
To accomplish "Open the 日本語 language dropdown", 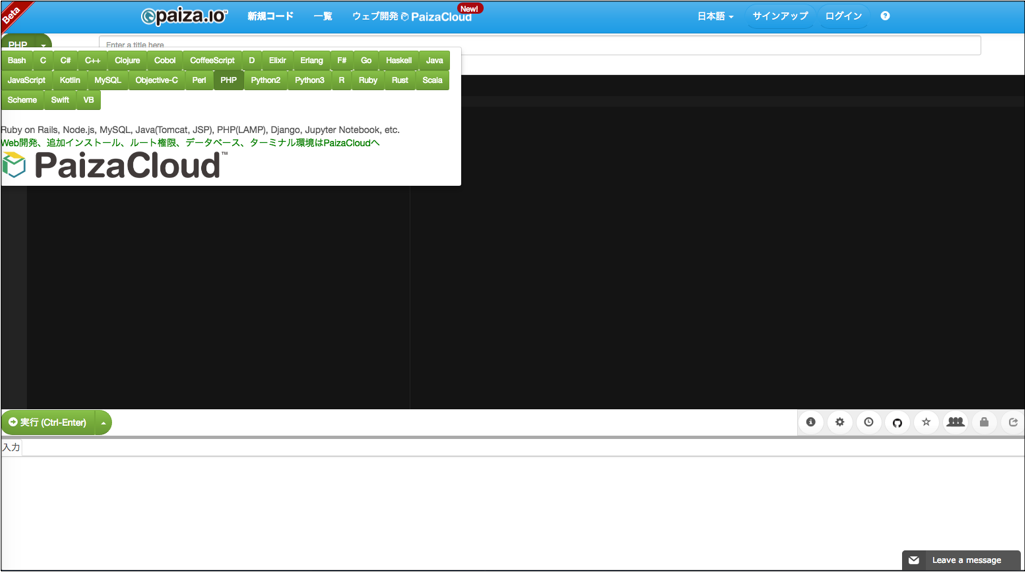I will [714, 16].
